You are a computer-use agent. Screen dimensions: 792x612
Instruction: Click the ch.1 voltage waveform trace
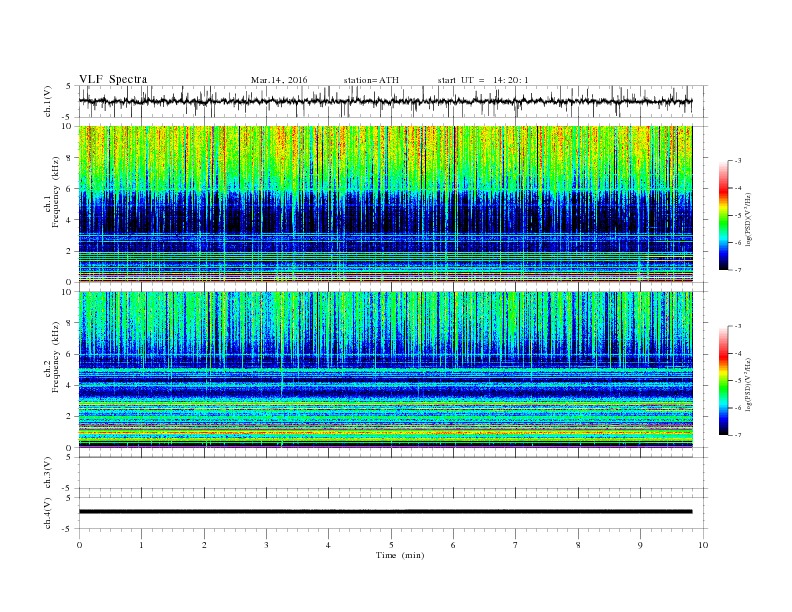coord(385,101)
